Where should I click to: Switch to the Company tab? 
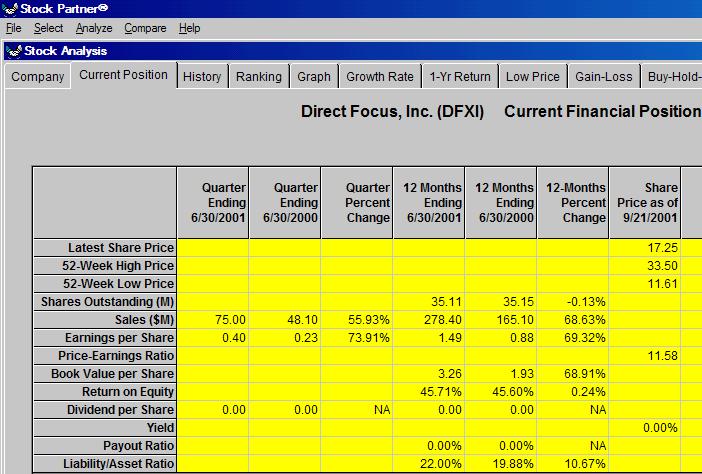coord(38,77)
